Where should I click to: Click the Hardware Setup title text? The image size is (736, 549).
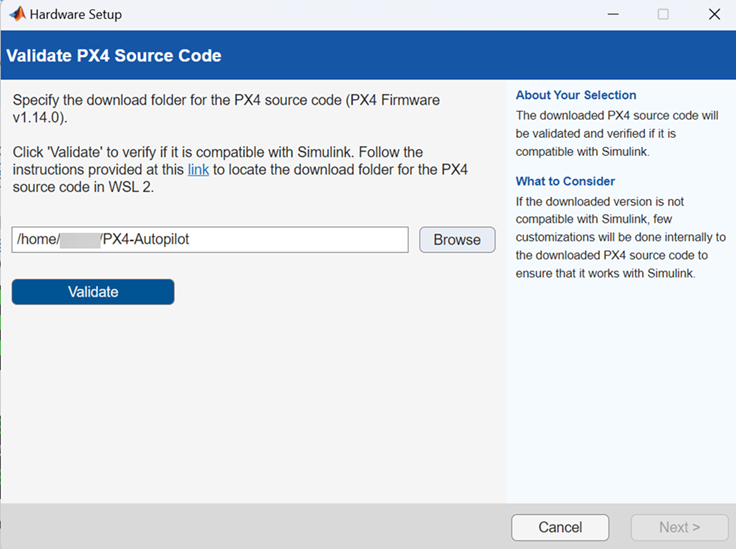76,15
